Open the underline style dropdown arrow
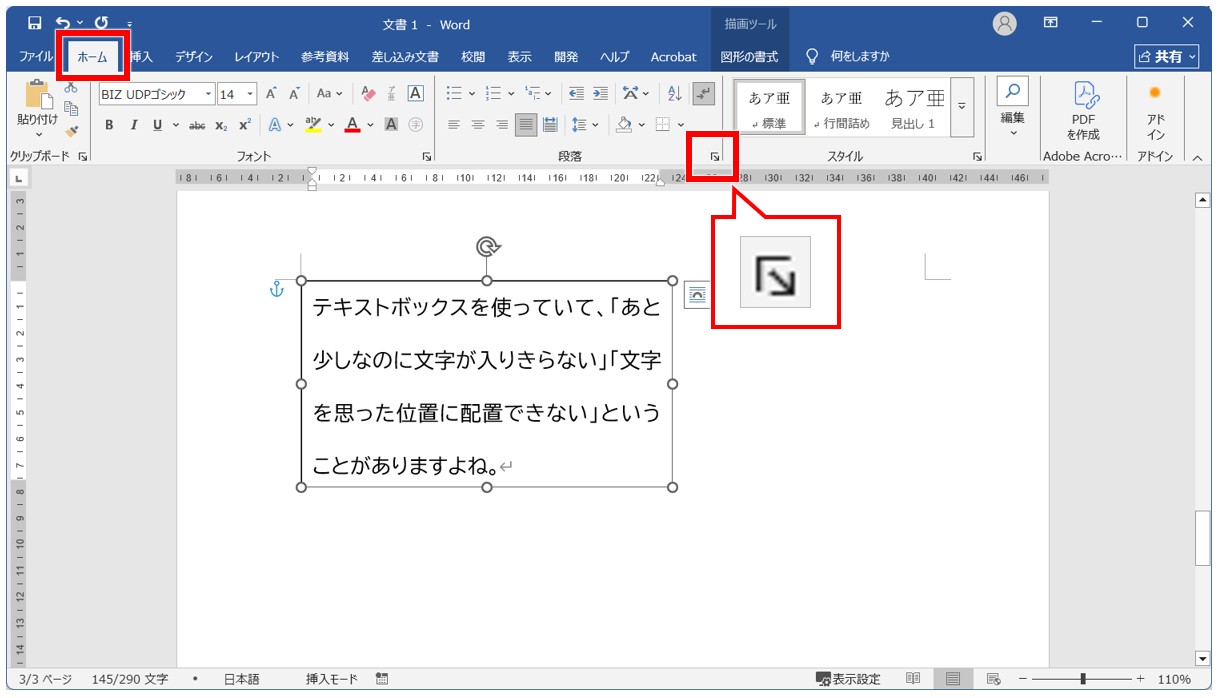 pyautogui.click(x=176, y=125)
